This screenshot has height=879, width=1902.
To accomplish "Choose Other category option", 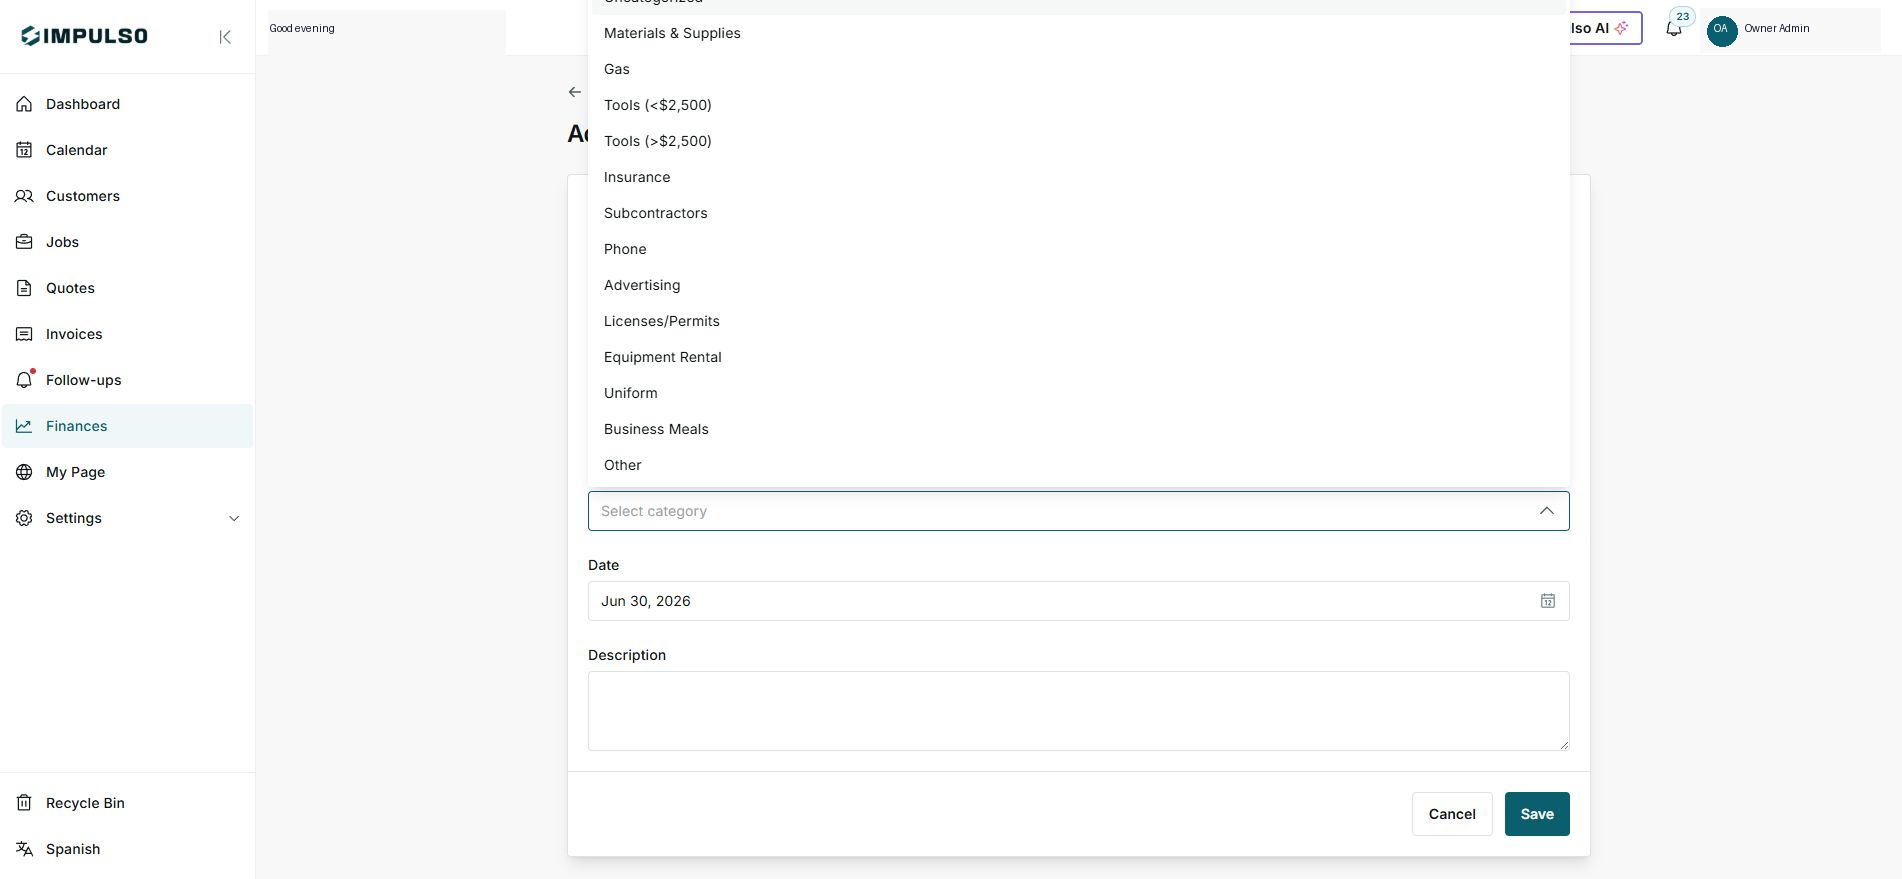I will click(1079, 465).
